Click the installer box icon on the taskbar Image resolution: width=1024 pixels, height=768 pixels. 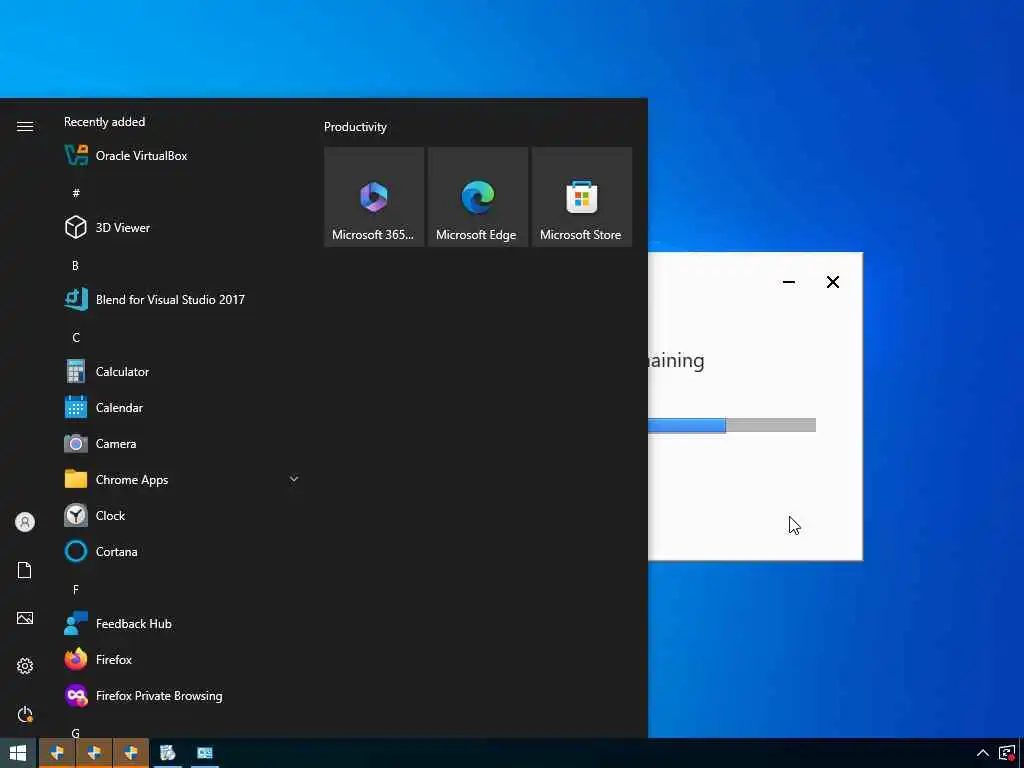tap(168, 753)
